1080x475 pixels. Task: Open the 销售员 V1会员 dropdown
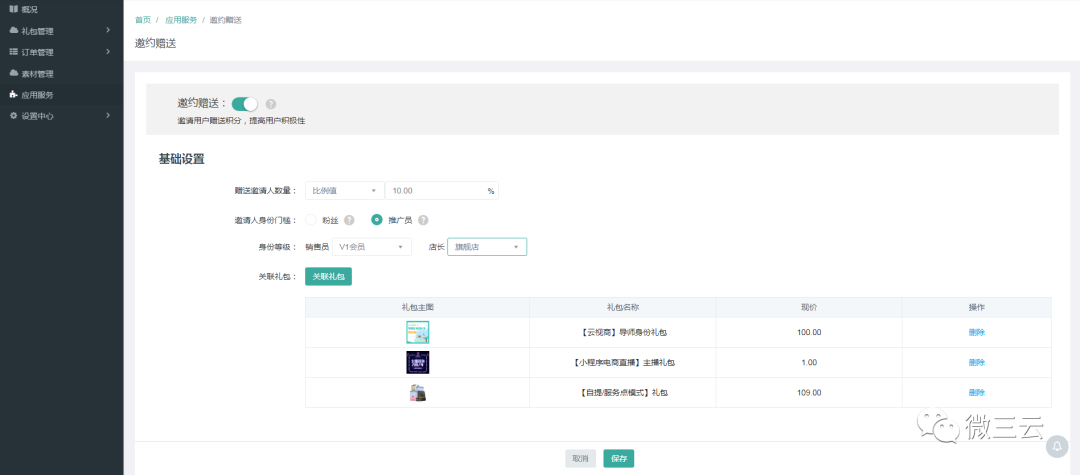372,247
